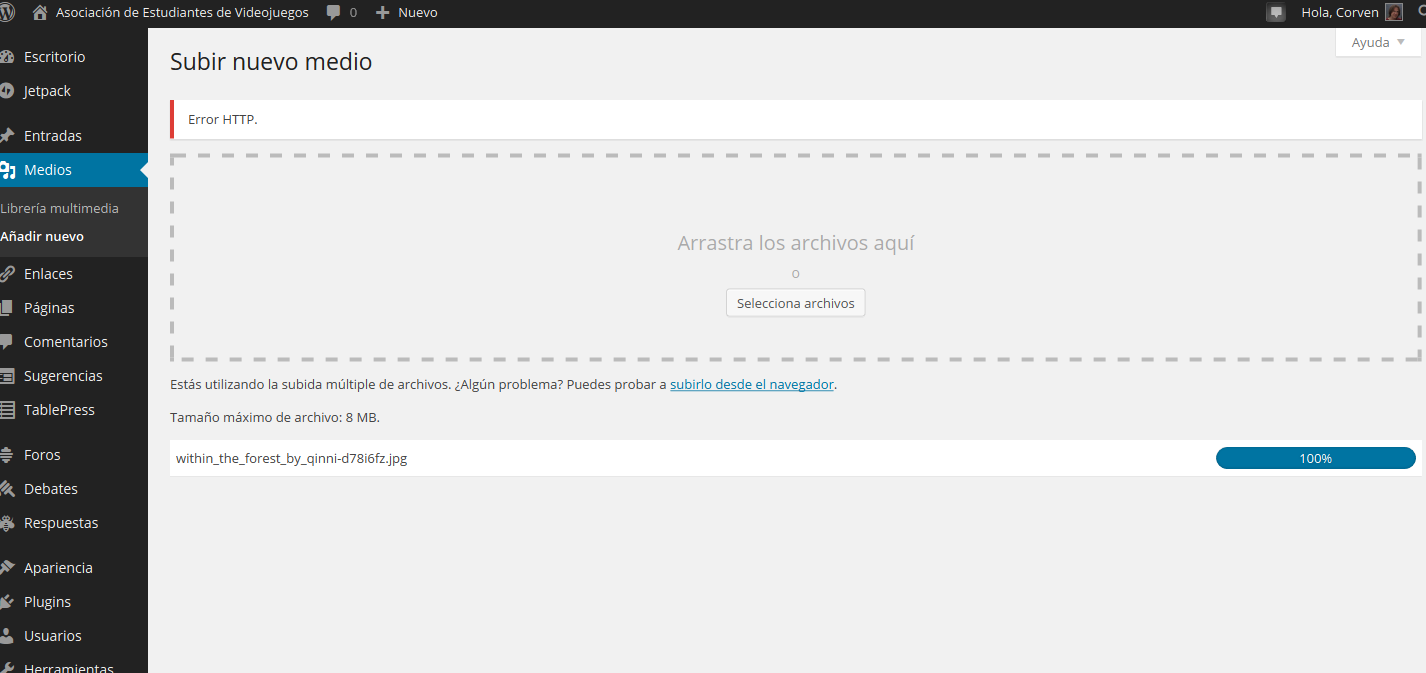Open Librería multimedia submenu item
This screenshot has width=1426, height=673.
tap(60, 209)
